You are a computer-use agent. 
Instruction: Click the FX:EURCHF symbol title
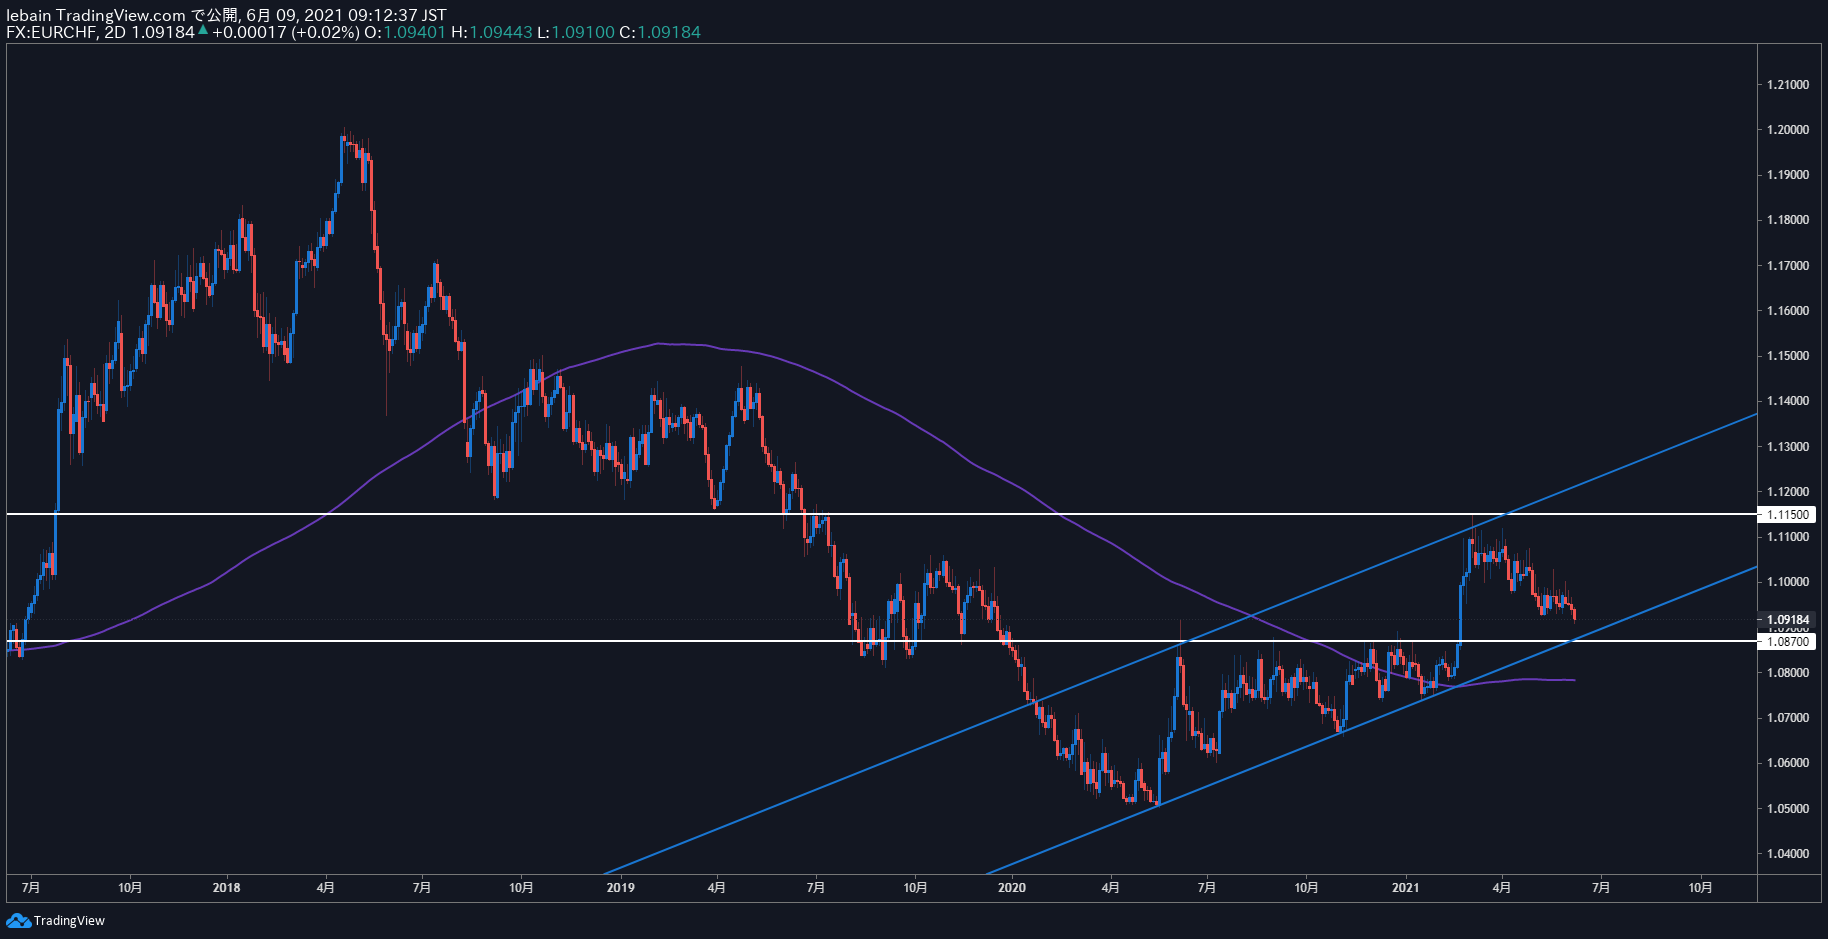[x=52, y=32]
